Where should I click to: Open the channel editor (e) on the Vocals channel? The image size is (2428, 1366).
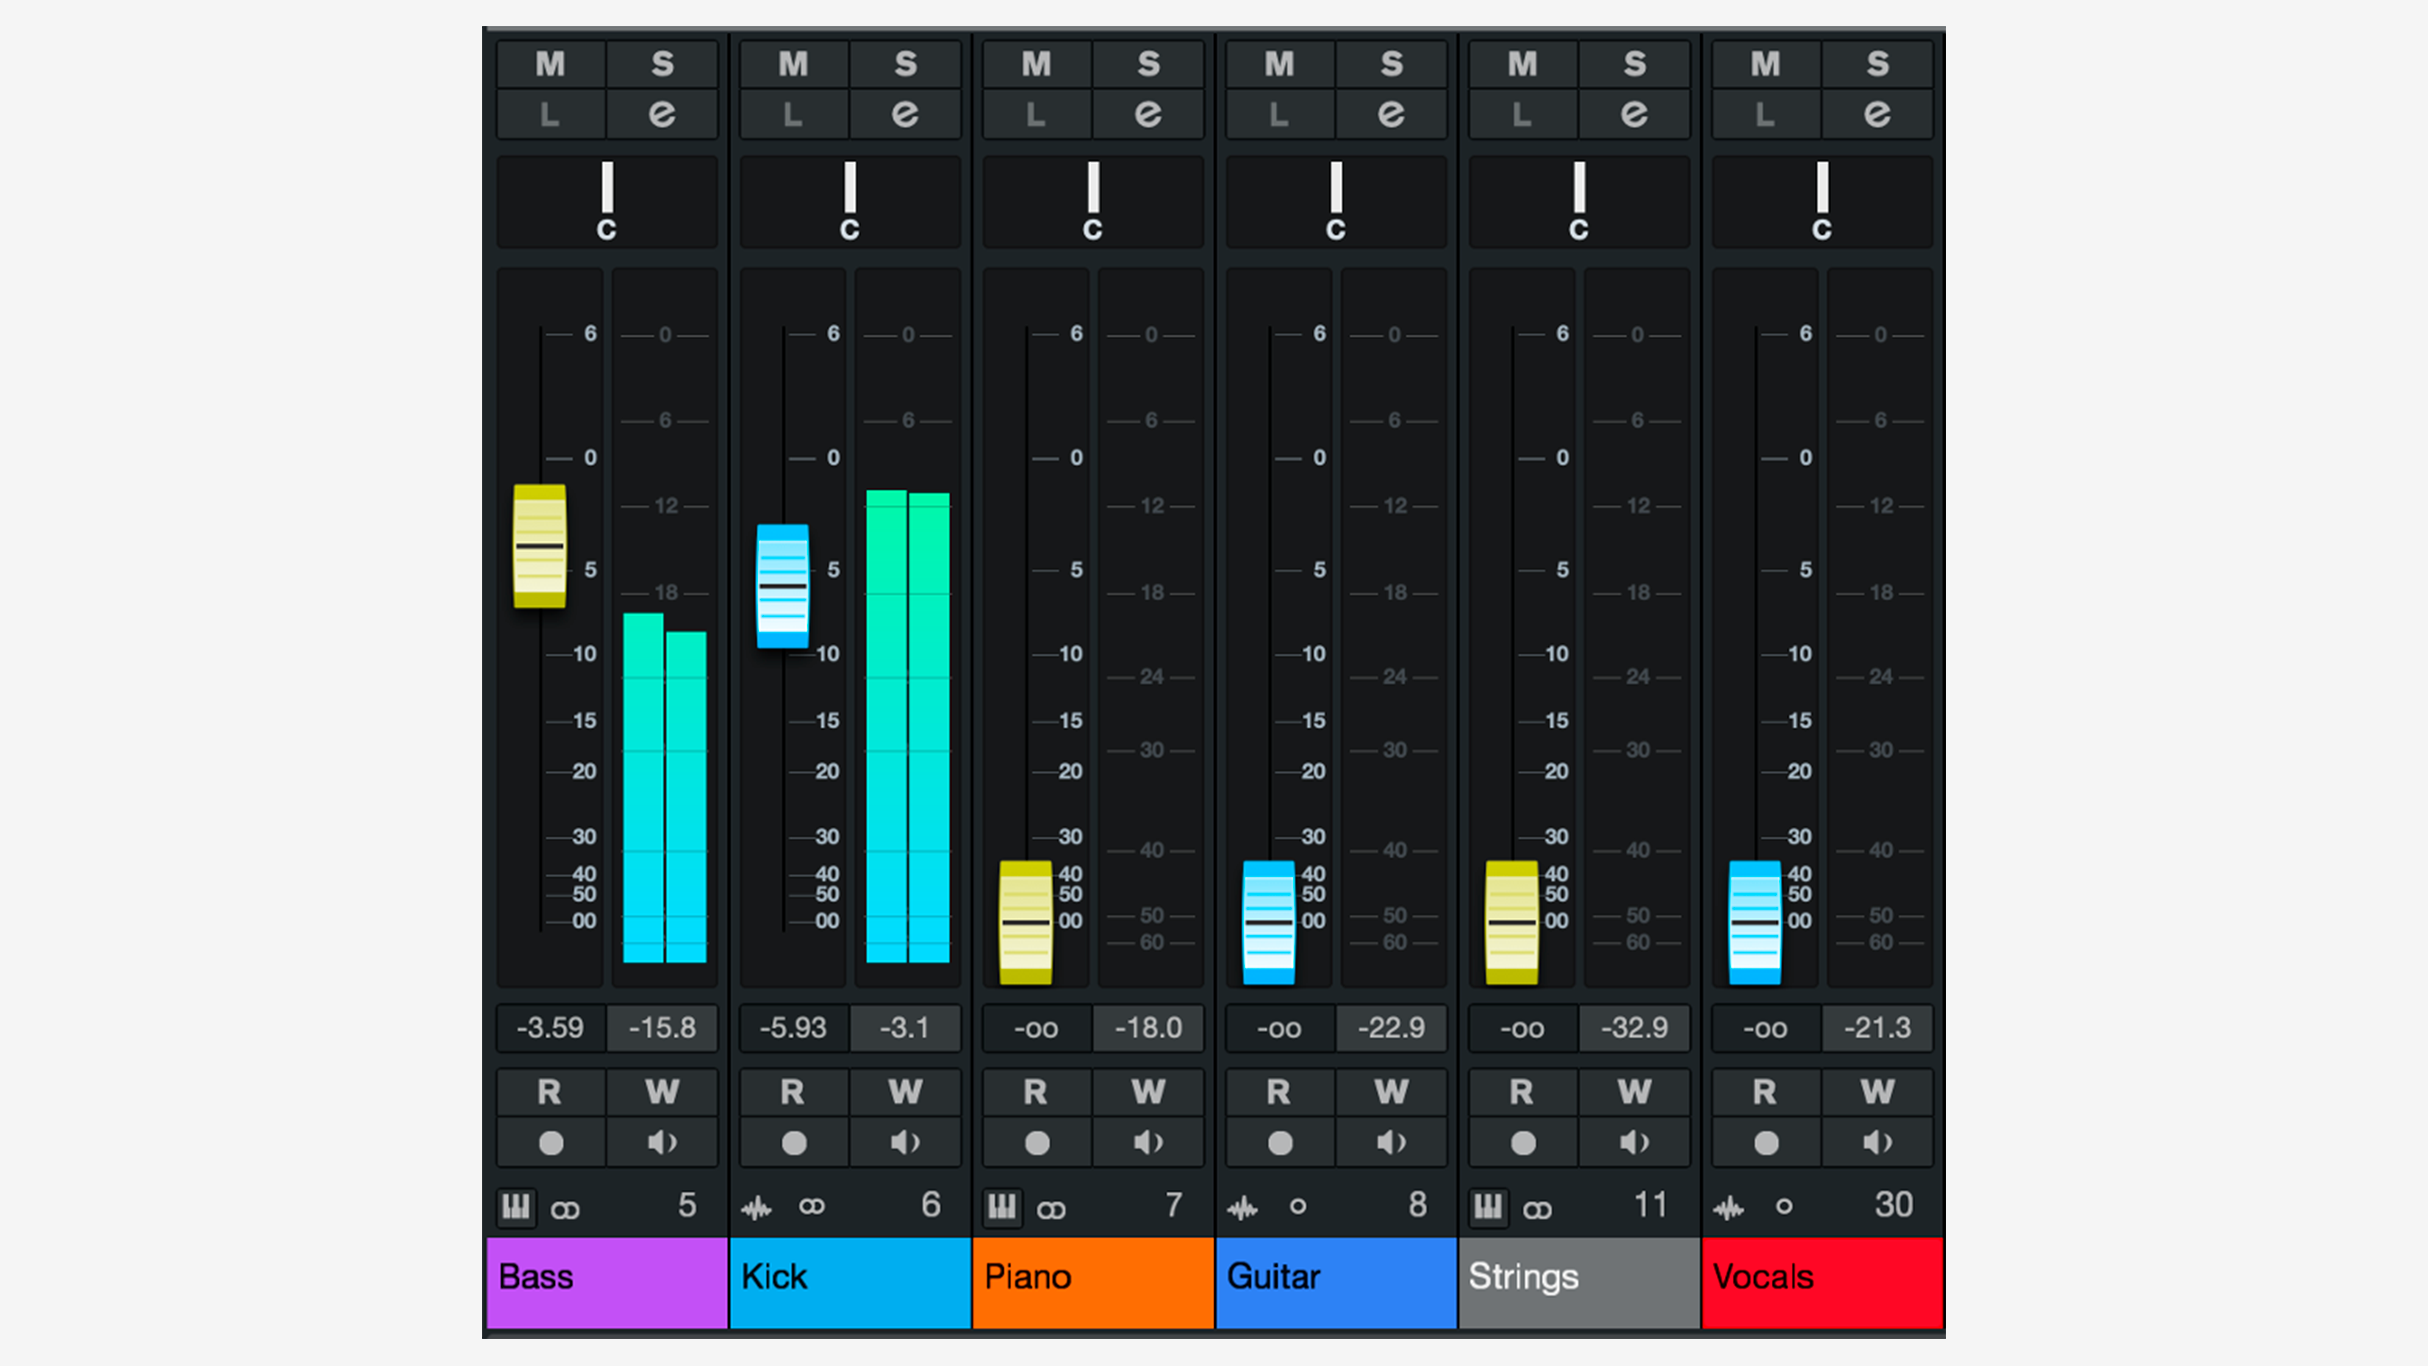click(x=1877, y=113)
